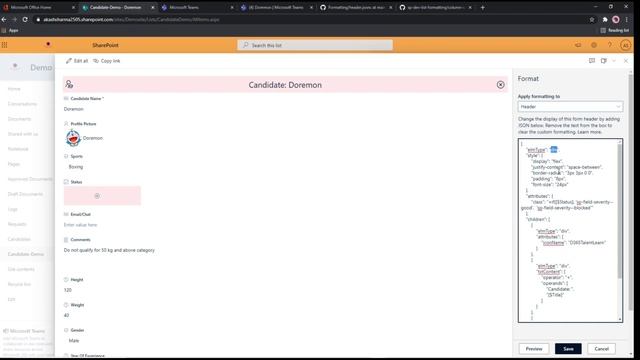Viewport: 640px width, 360px height.
Task: Open Site contents in the left navigation
Action: (21, 269)
